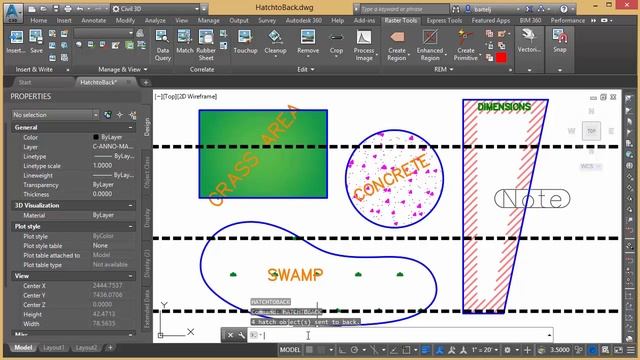Open the Home ribbon tab

(x=38, y=20)
